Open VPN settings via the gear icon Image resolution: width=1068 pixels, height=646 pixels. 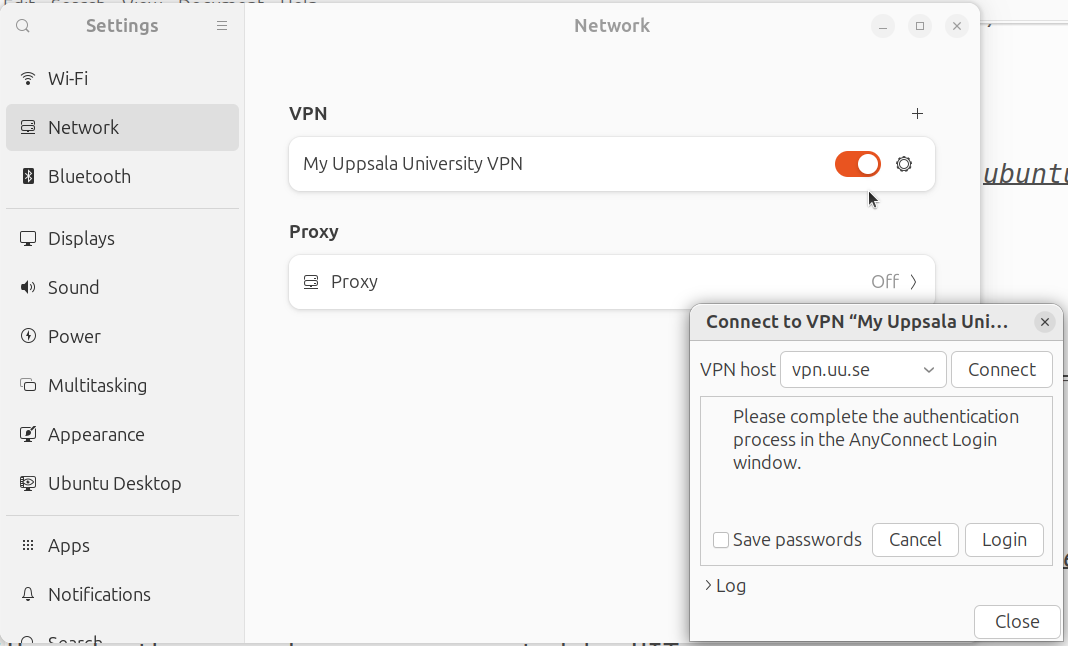pos(904,163)
